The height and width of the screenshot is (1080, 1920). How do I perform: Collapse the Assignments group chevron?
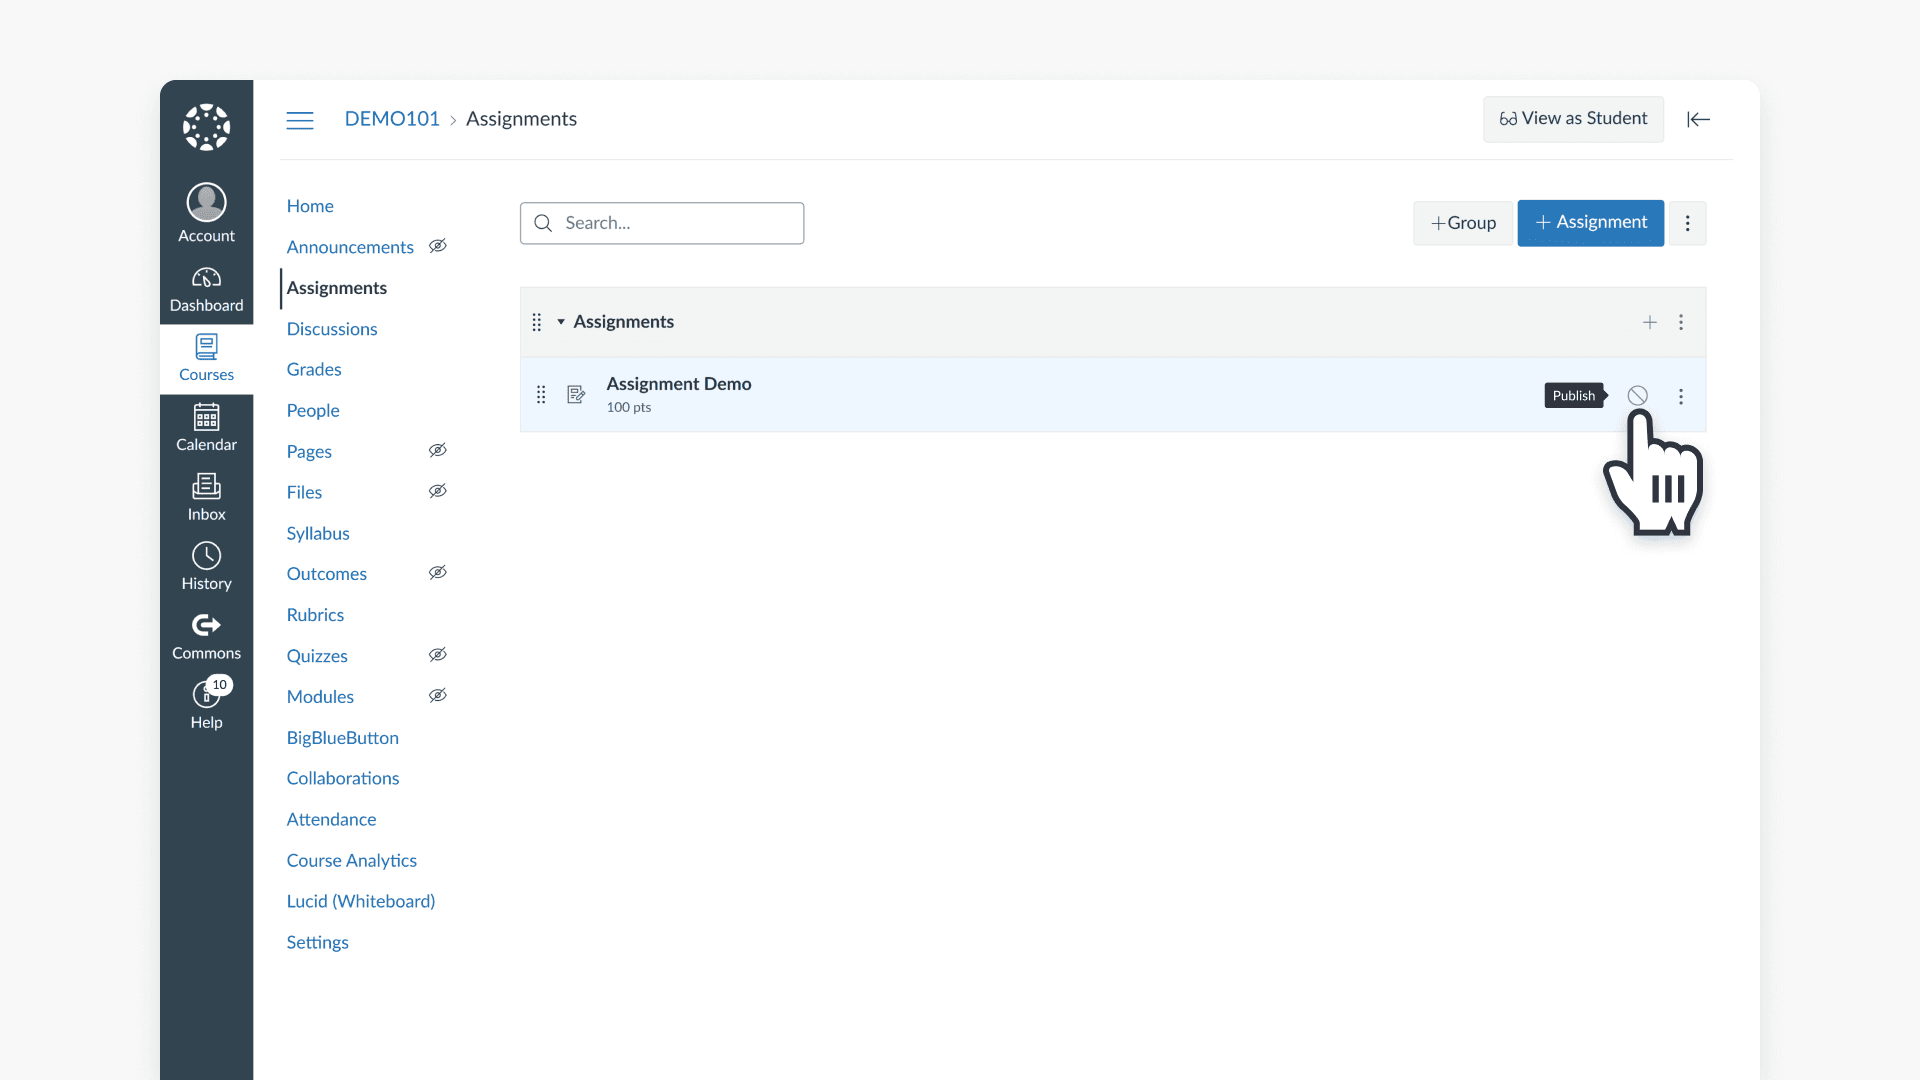560,322
